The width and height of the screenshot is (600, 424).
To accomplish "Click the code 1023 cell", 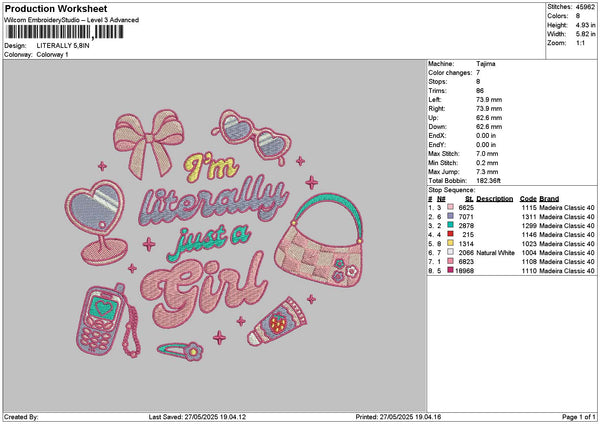I will (529, 244).
